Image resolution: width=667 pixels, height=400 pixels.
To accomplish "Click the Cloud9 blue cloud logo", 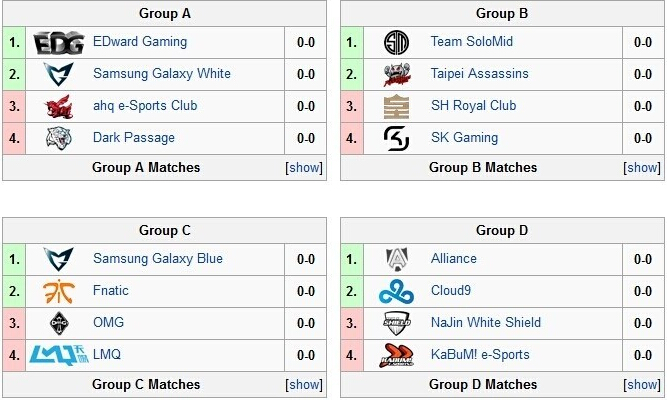I will (396, 292).
